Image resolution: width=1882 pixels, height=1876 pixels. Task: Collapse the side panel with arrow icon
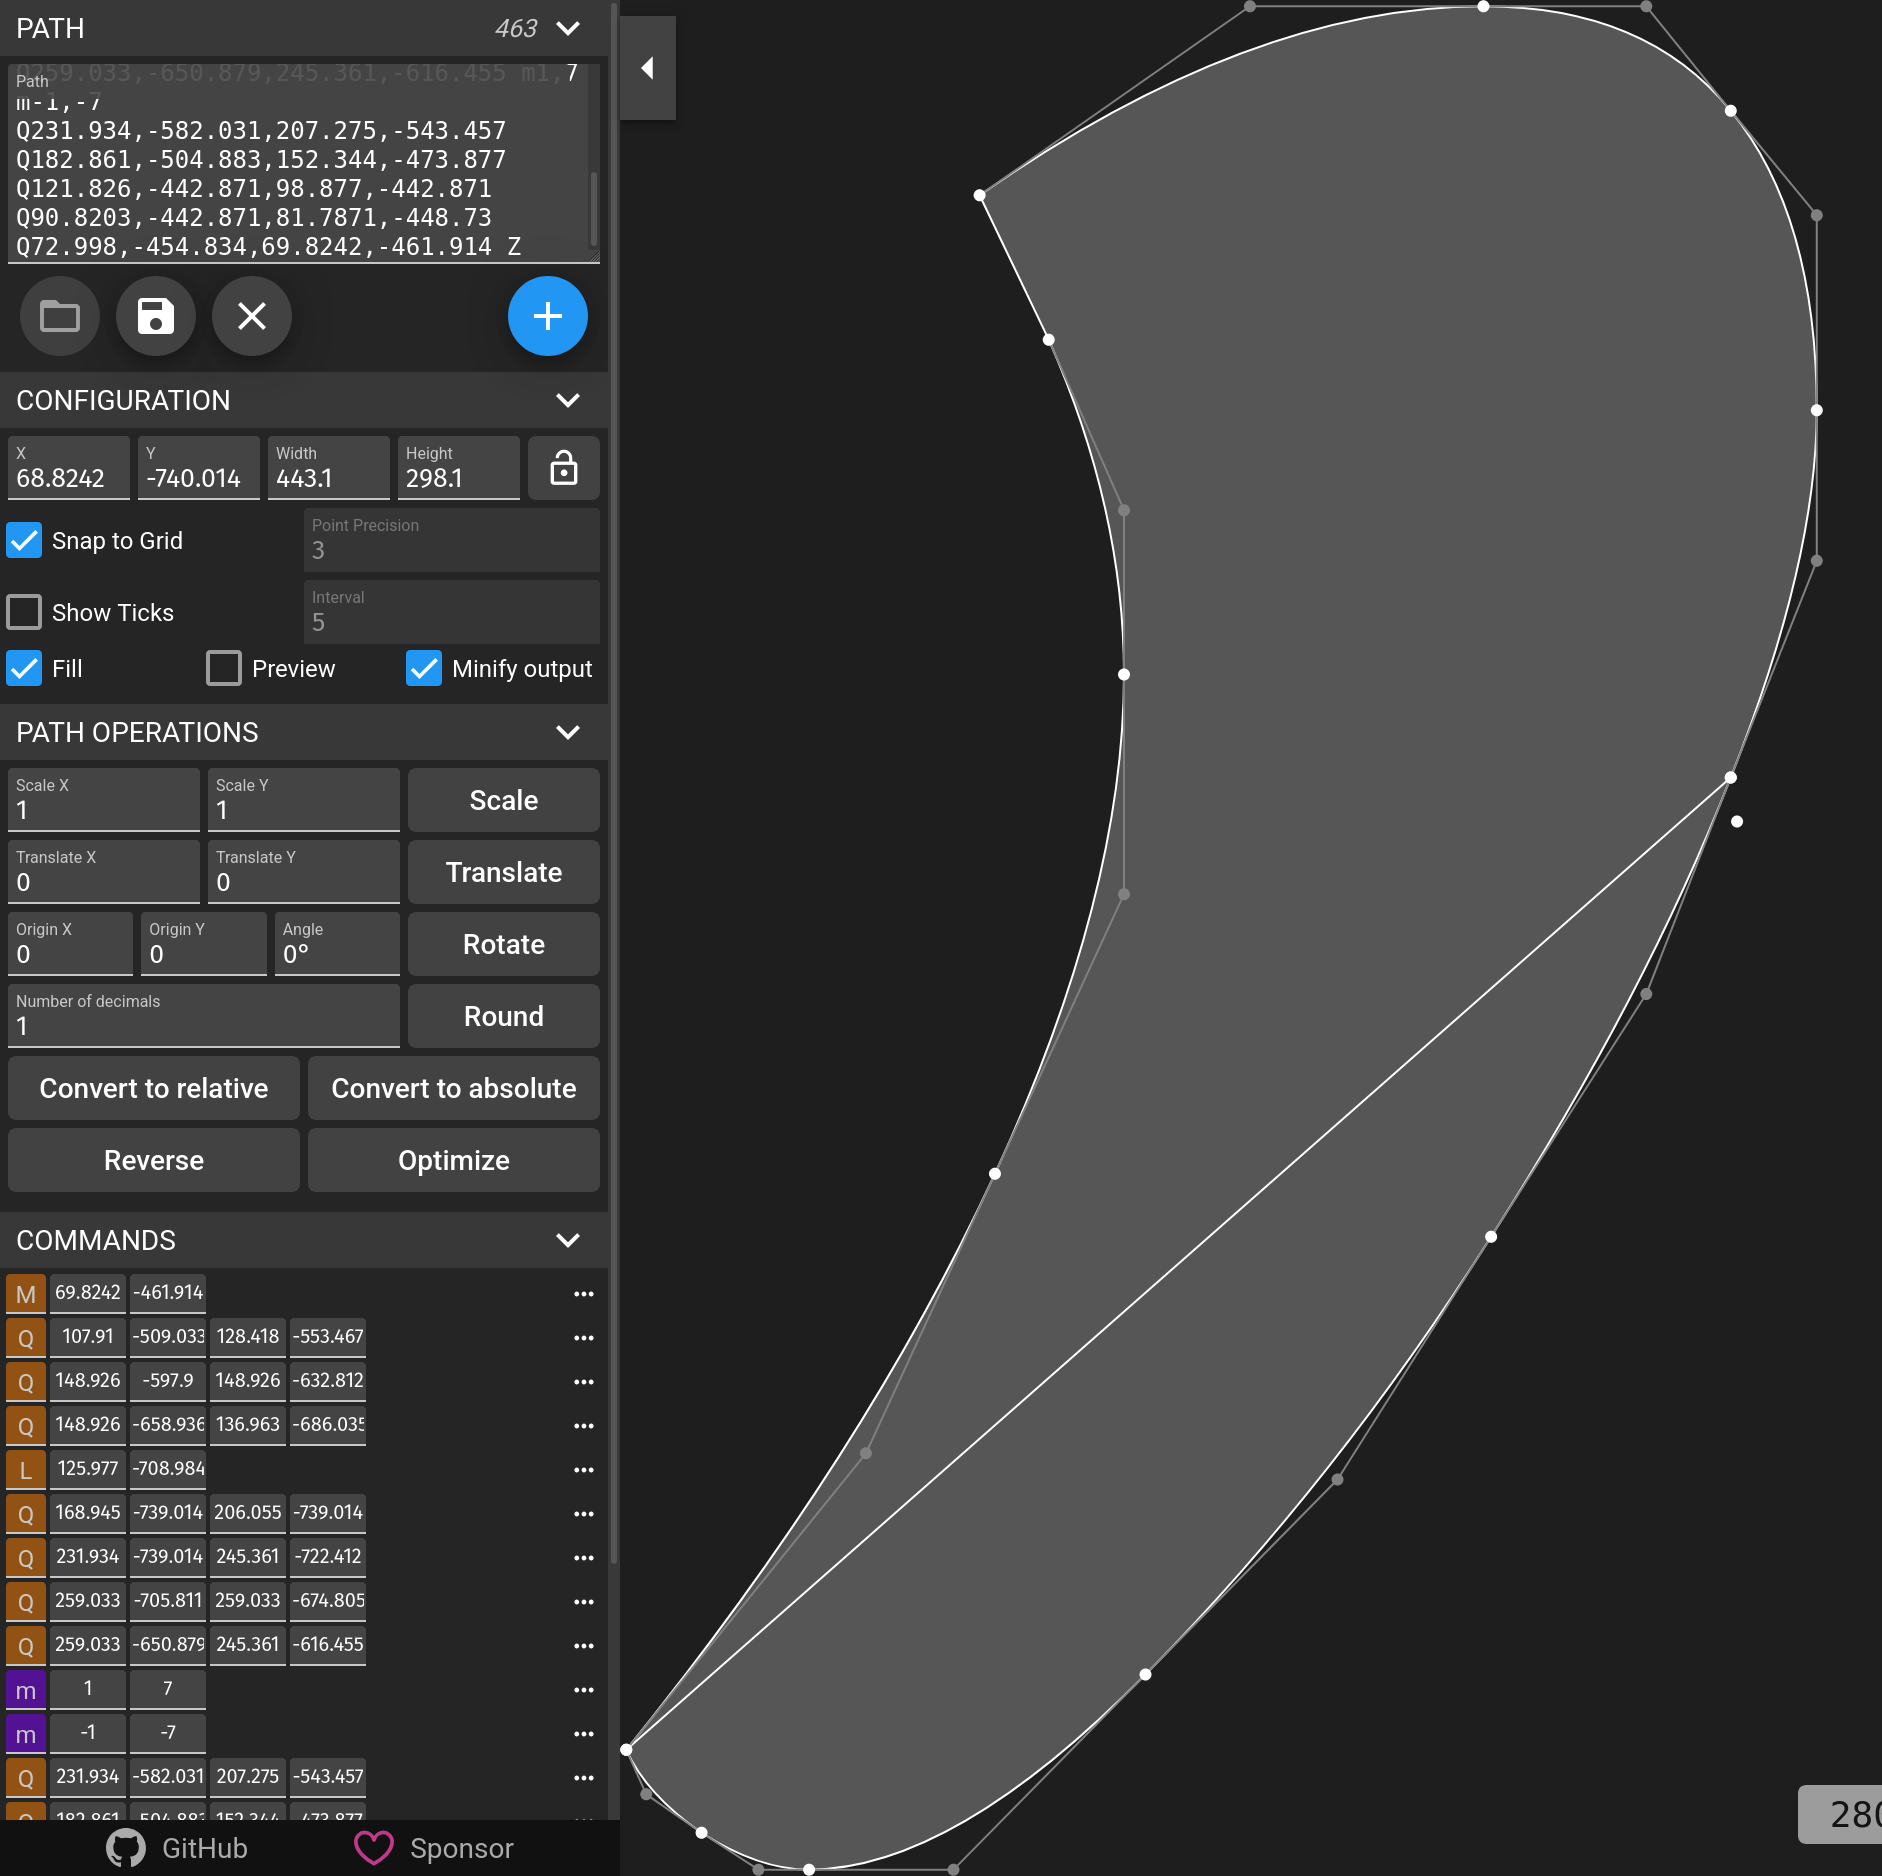pyautogui.click(x=648, y=68)
